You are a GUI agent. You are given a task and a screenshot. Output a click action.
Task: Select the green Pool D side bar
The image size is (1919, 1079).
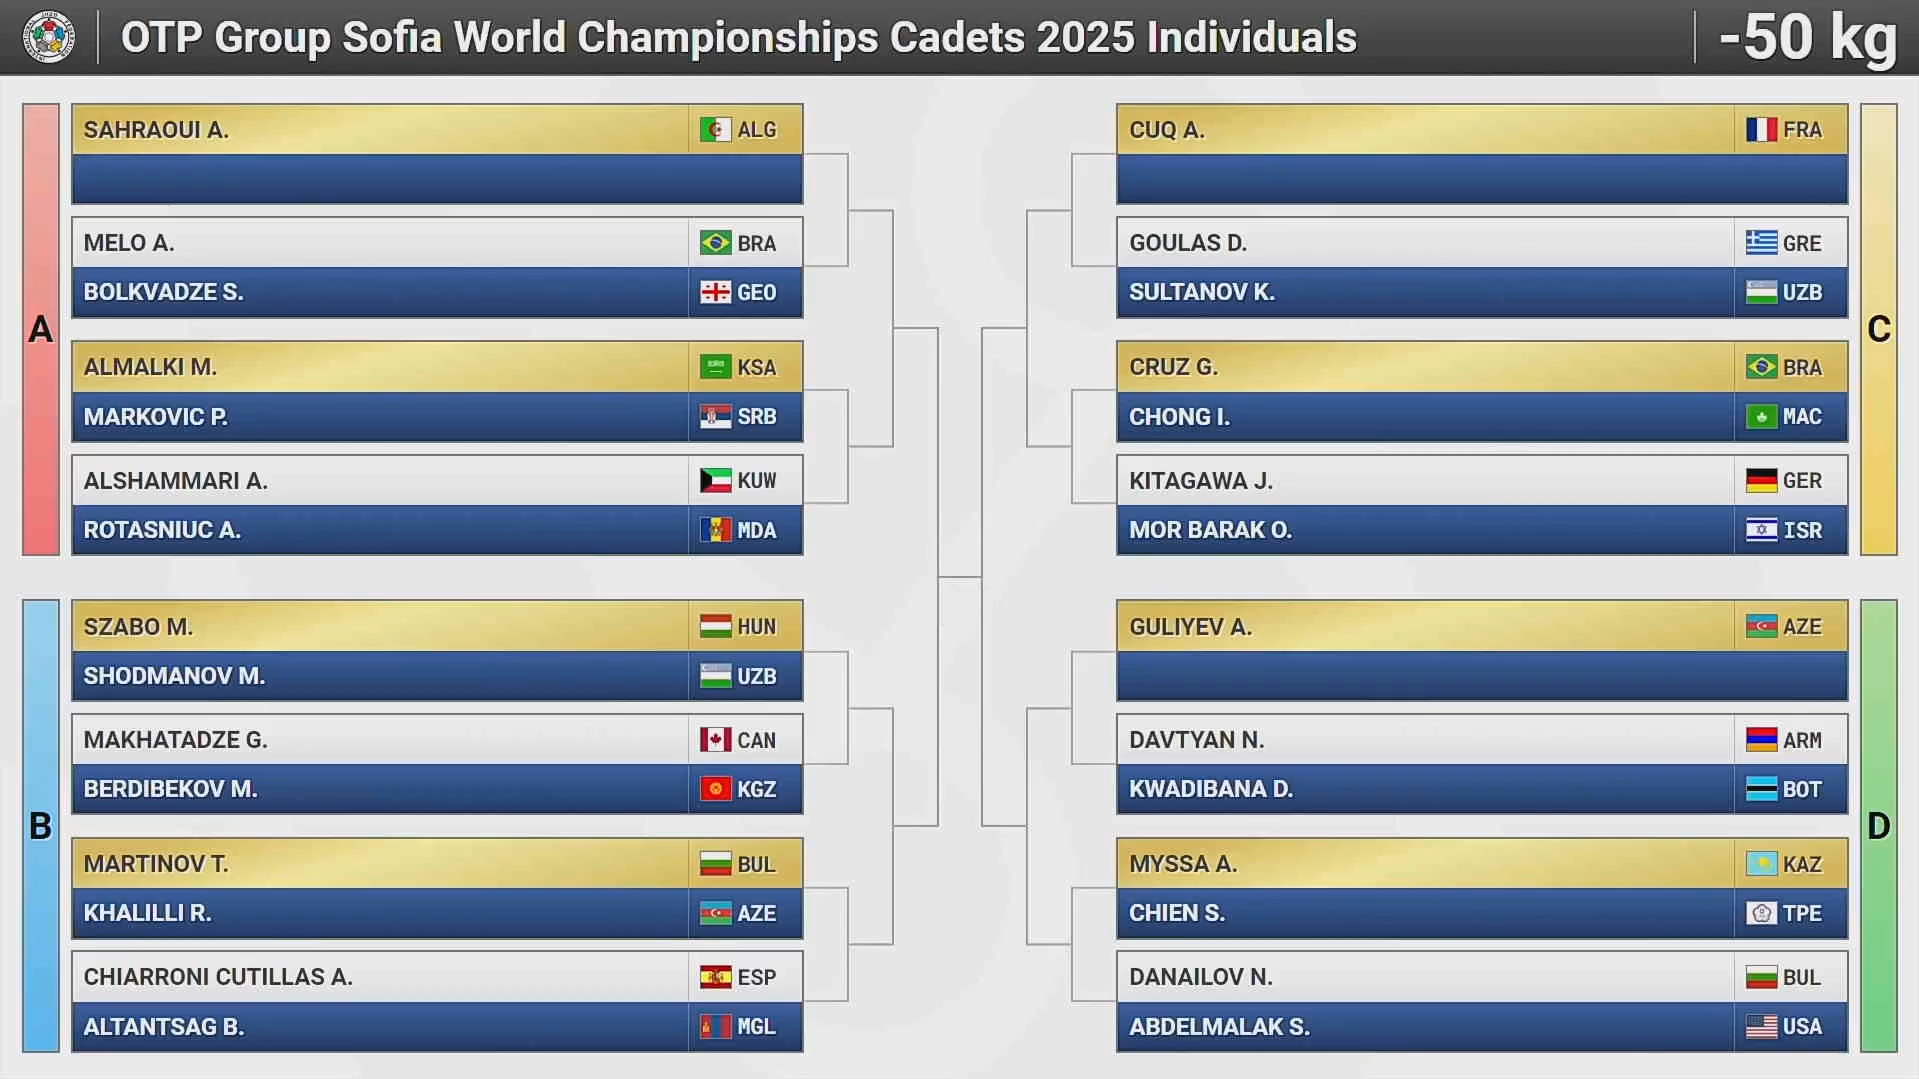[1878, 826]
